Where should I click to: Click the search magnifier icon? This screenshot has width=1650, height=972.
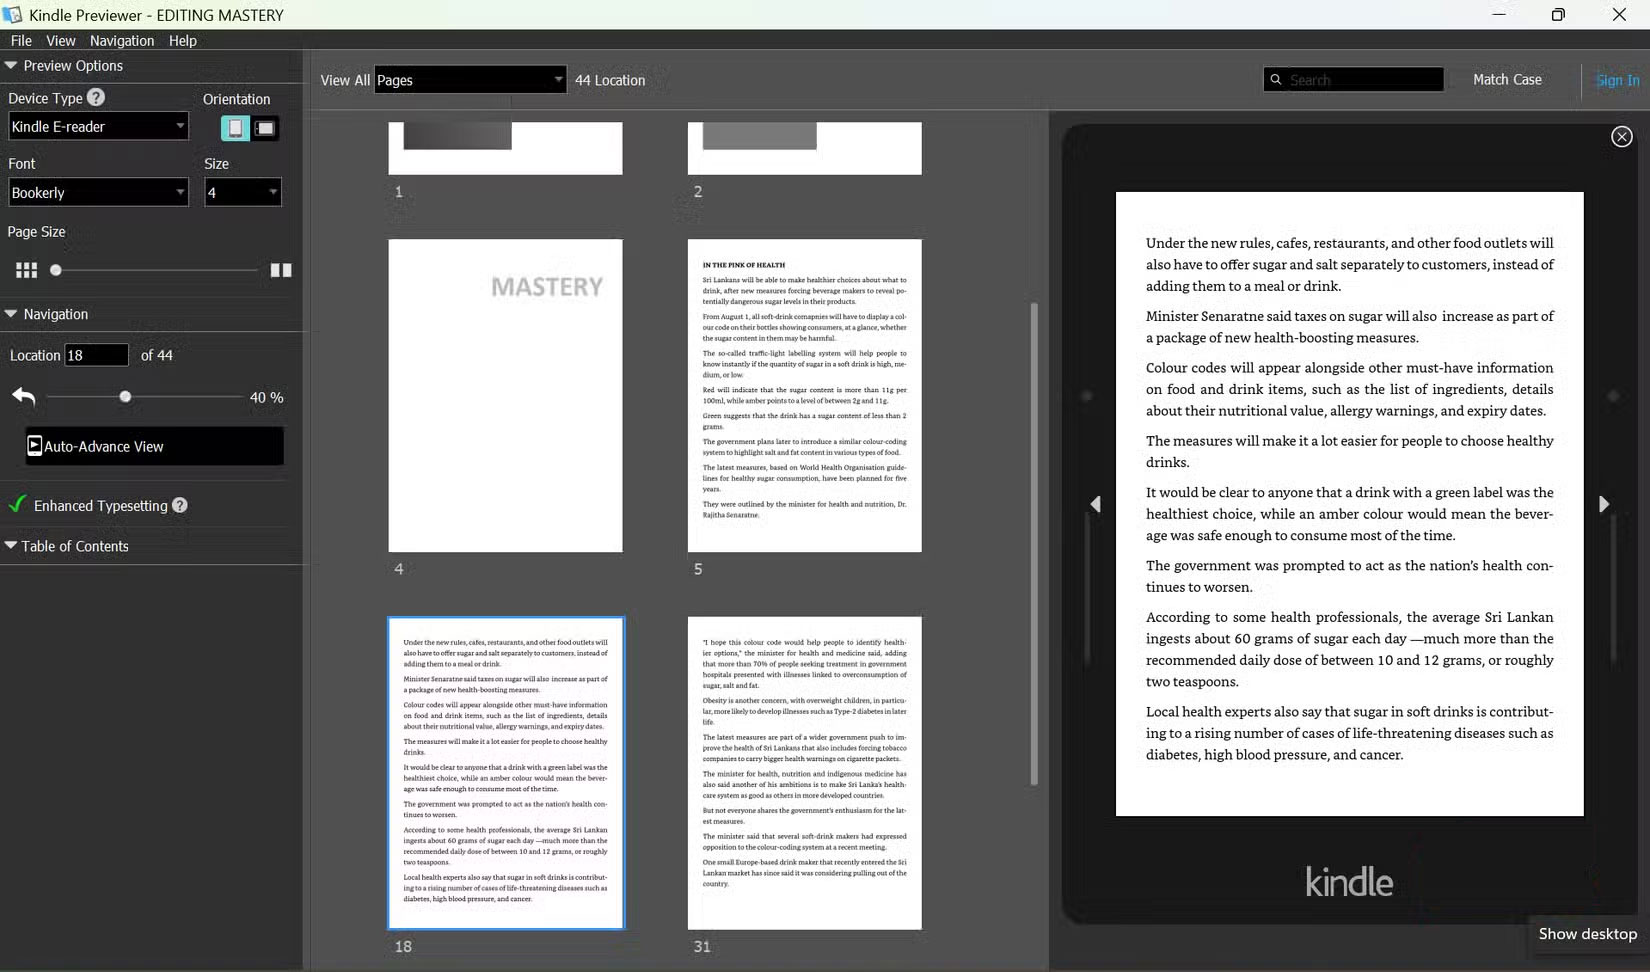point(1276,79)
